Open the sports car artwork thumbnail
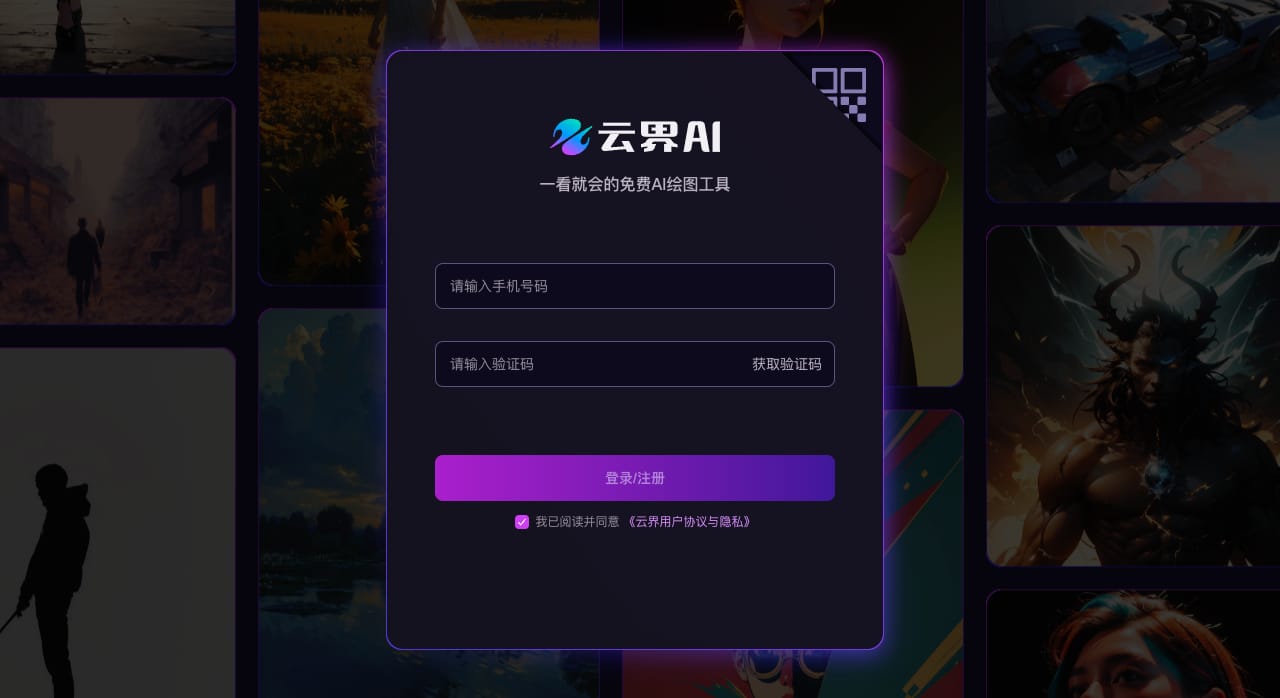 click(x=1133, y=100)
